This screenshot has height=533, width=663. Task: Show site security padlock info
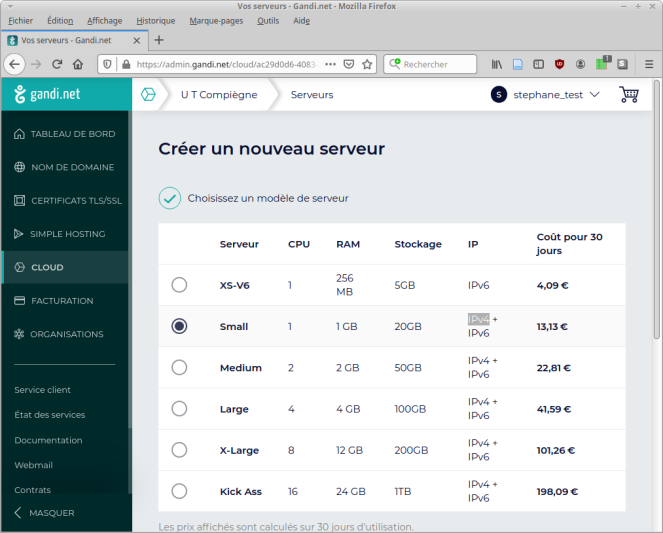coord(126,64)
